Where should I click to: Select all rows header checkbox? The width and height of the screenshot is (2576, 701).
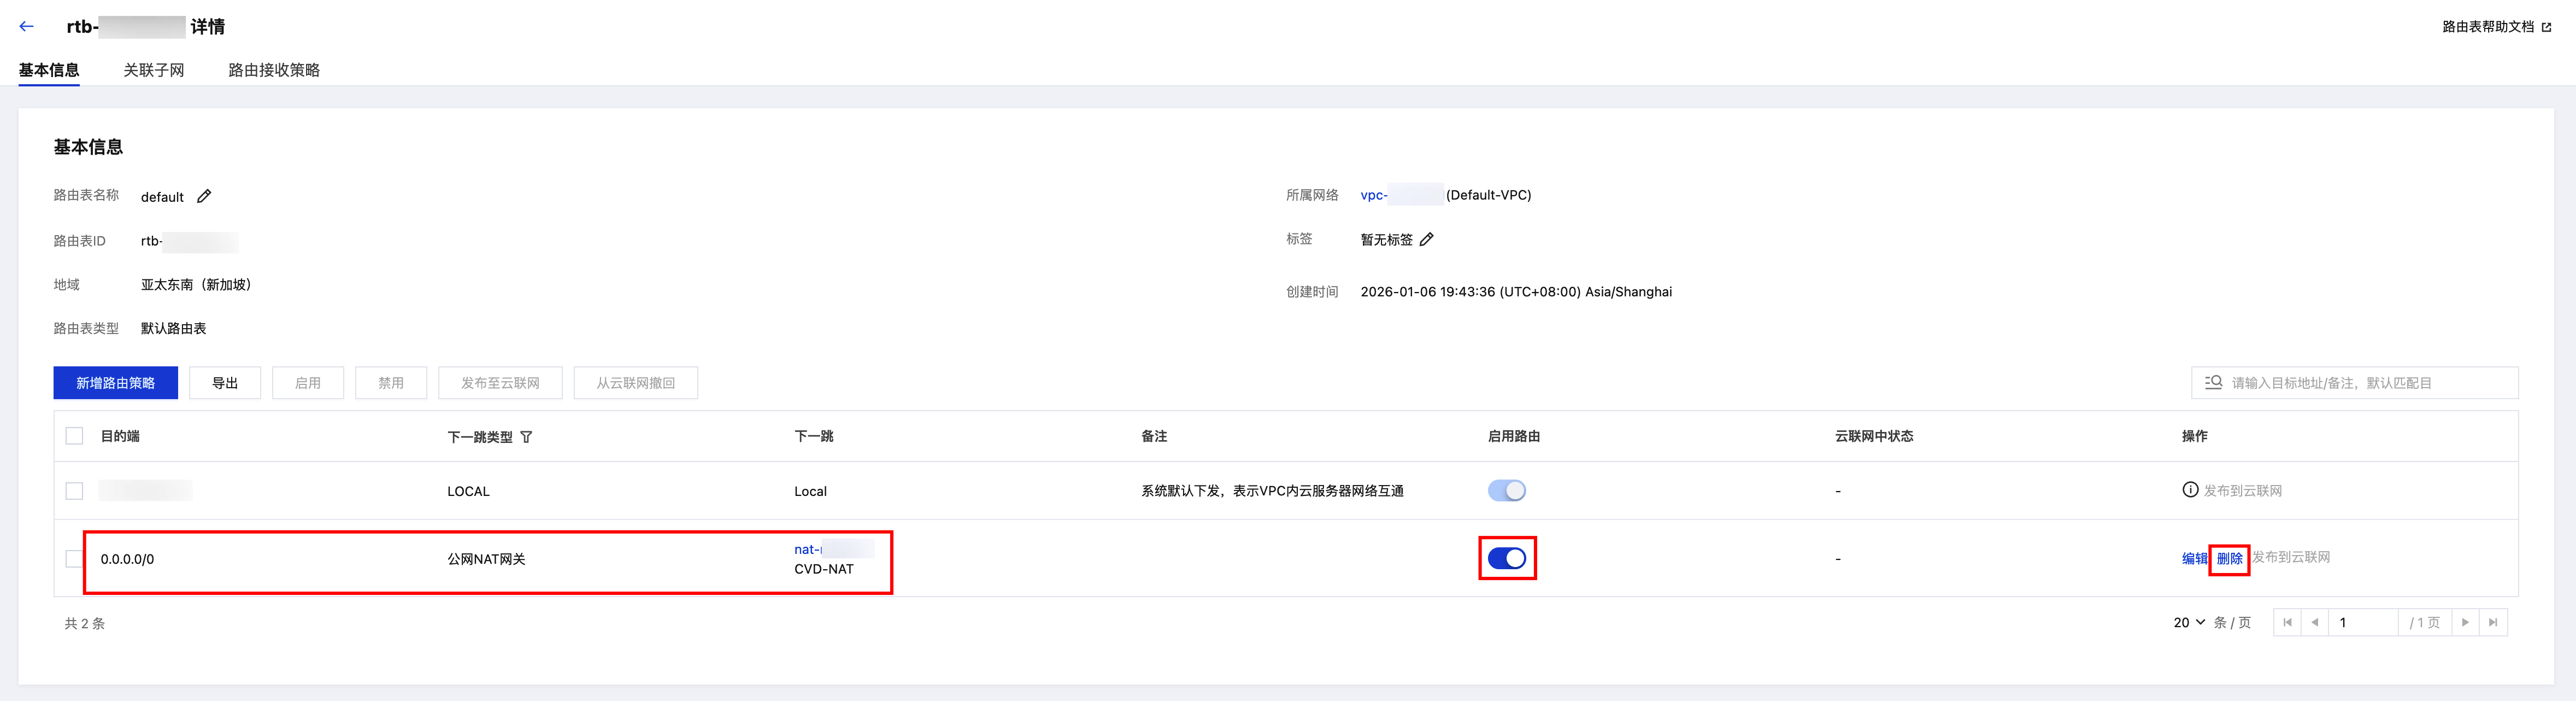74,436
